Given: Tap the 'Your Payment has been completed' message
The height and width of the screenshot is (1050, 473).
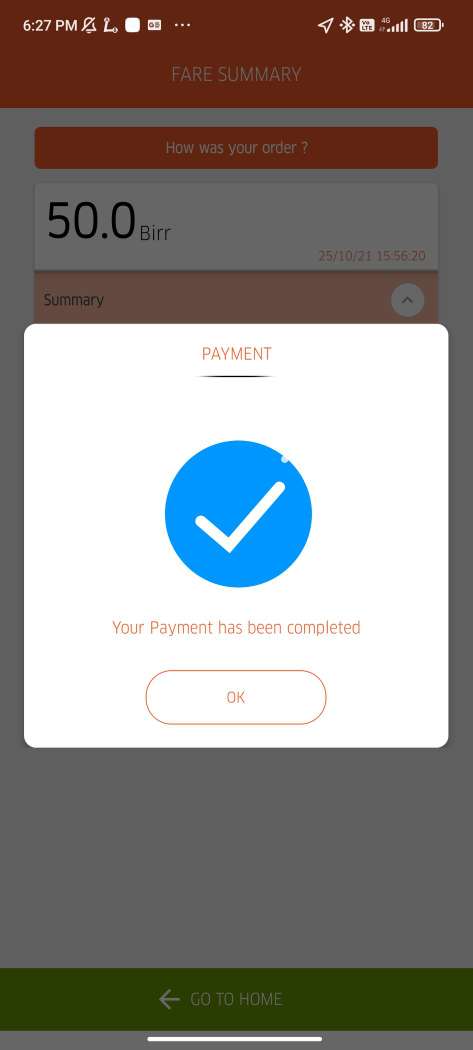Looking at the screenshot, I should 236,627.
